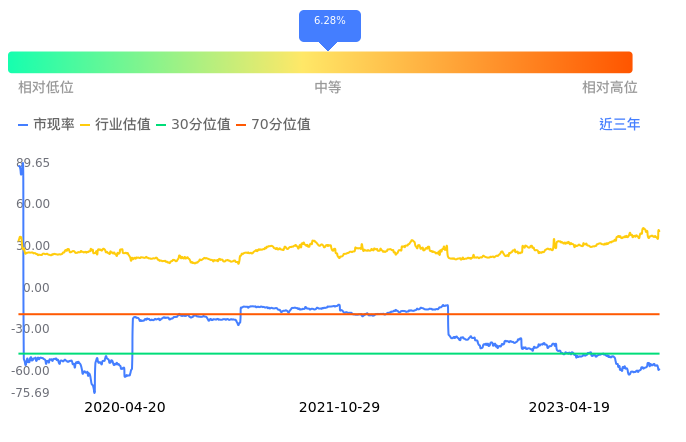Screen dimensions: 686x442
Task: Toggle the 行业估值 legend series
Action: tap(115, 125)
